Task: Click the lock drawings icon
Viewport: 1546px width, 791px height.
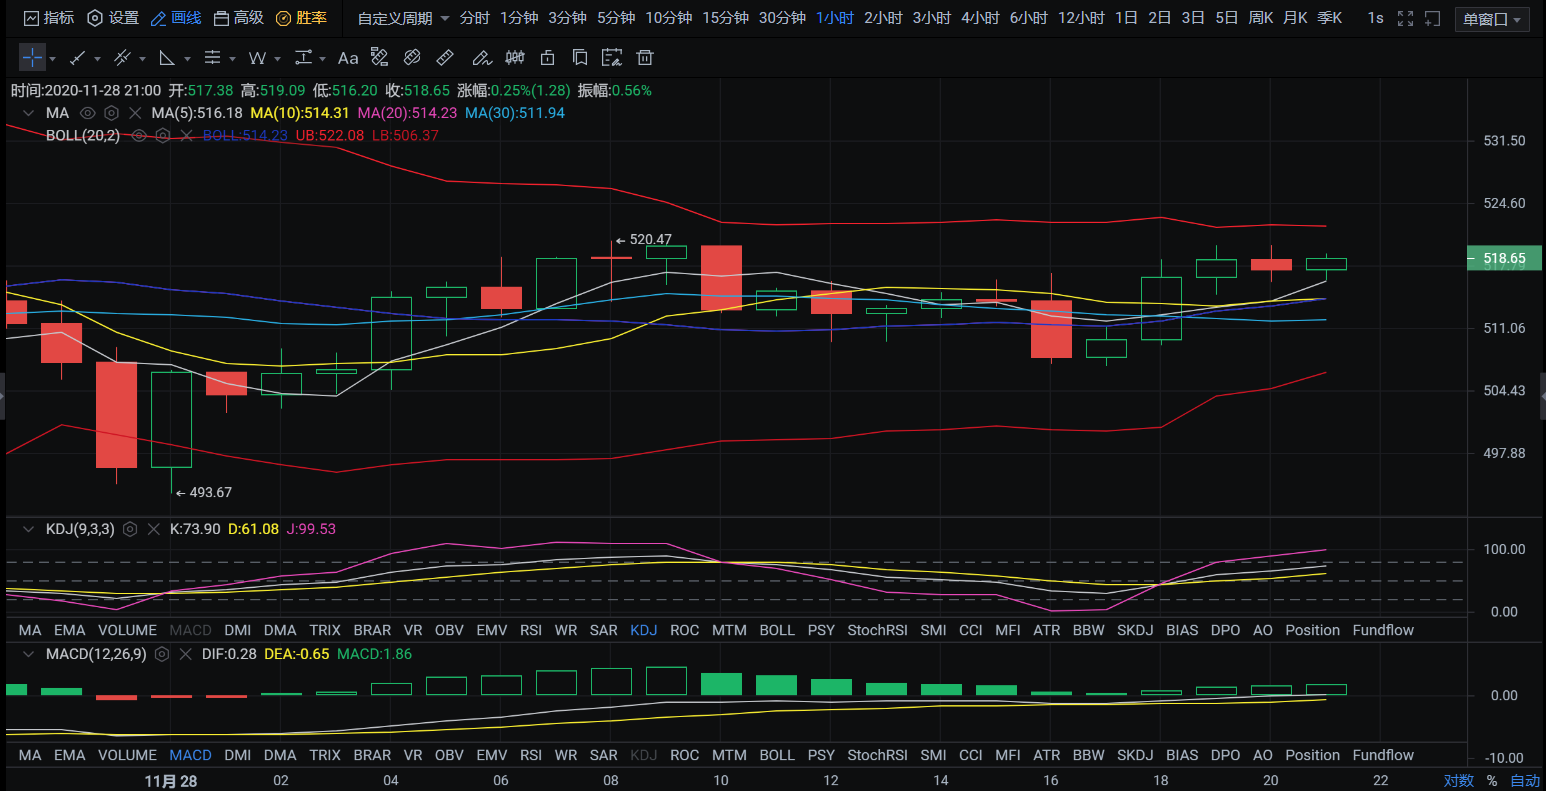Action: (x=547, y=58)
